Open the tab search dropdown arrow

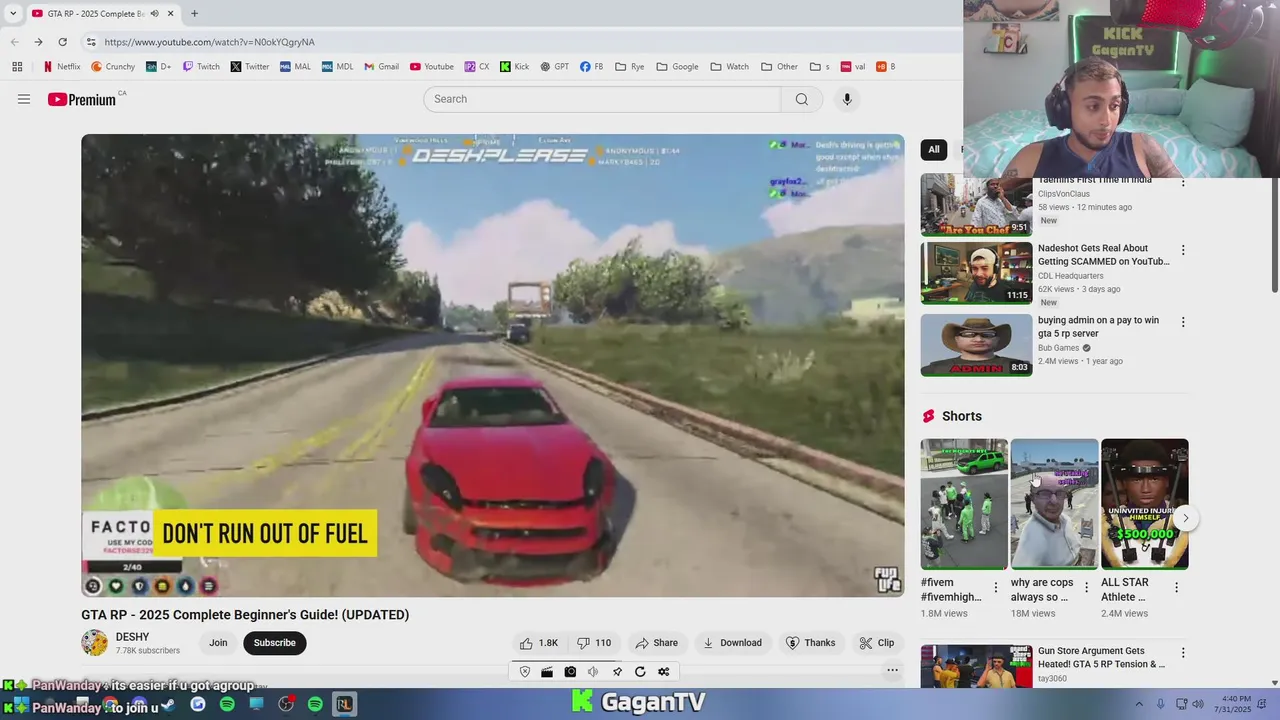pyautogui.click(x=13, y=14)
